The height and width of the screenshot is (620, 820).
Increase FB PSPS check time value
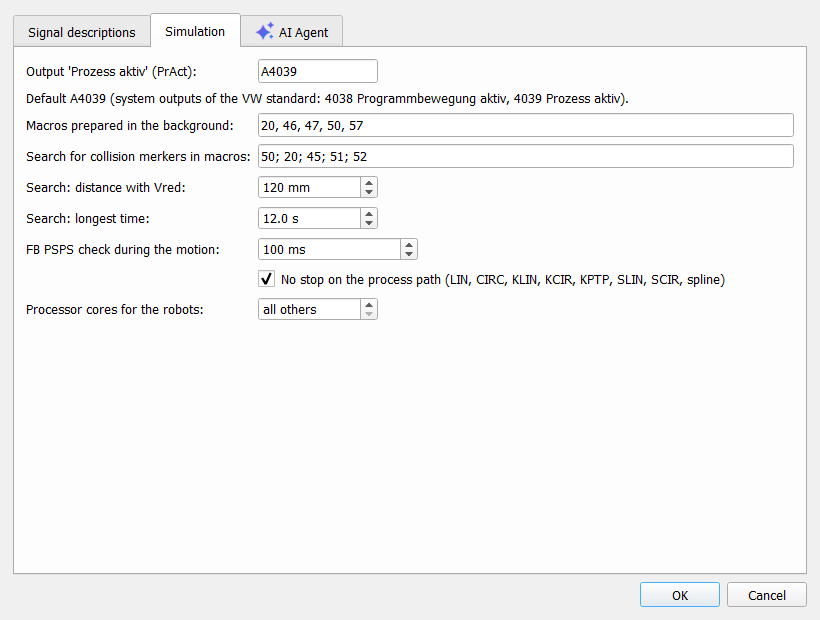coord(409,245)
